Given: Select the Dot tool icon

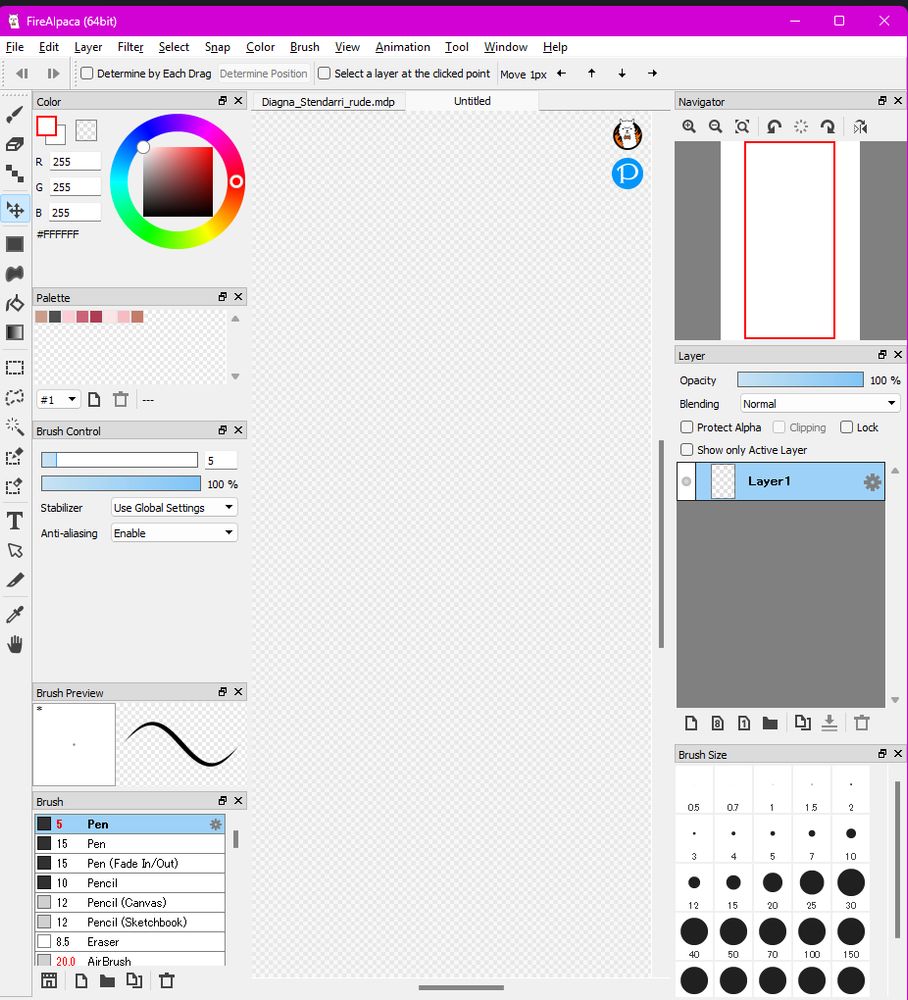Looking at the screenshot, I should [15, 173].
